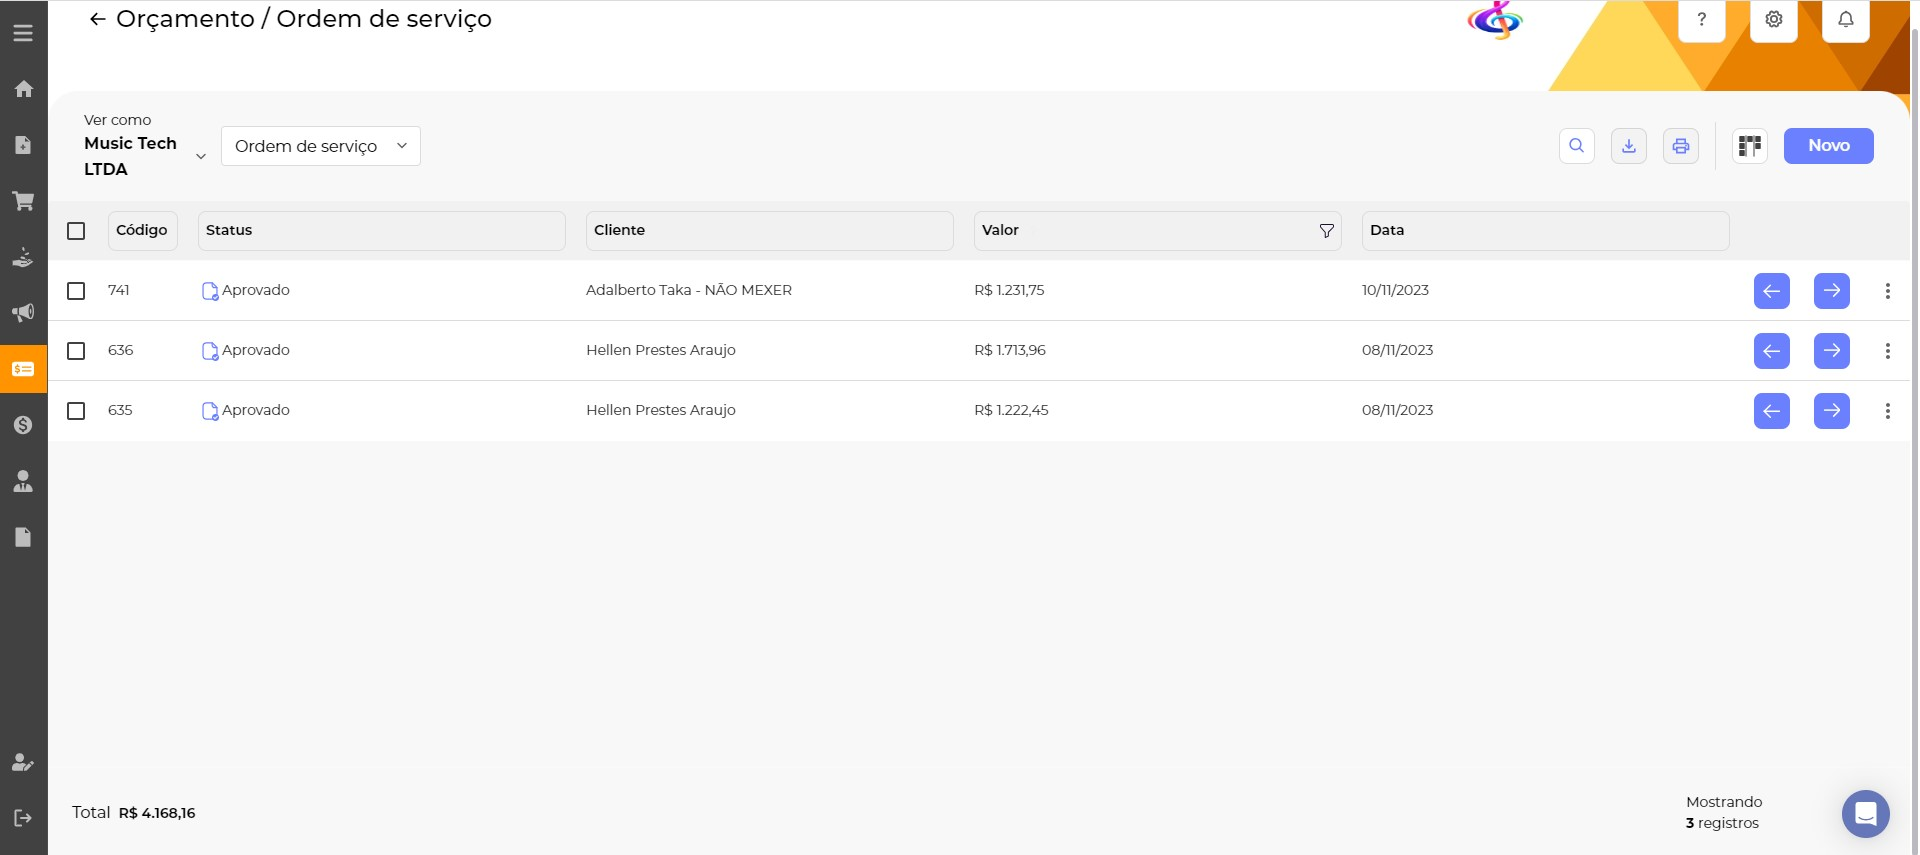
Task: Click the Valor column filter icon
Action: click(x=1326, y=231)
